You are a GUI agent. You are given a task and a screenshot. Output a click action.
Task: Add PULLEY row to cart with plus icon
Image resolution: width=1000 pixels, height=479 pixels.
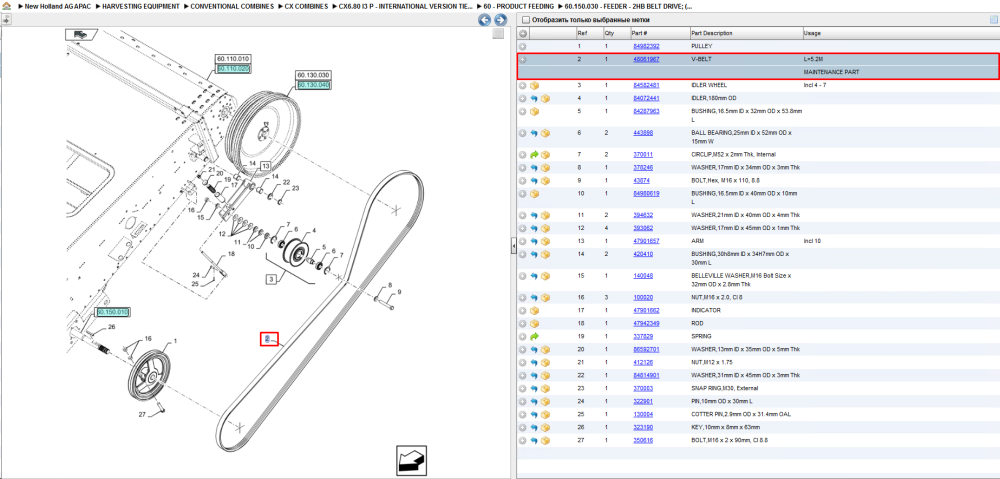pos(522,47)
